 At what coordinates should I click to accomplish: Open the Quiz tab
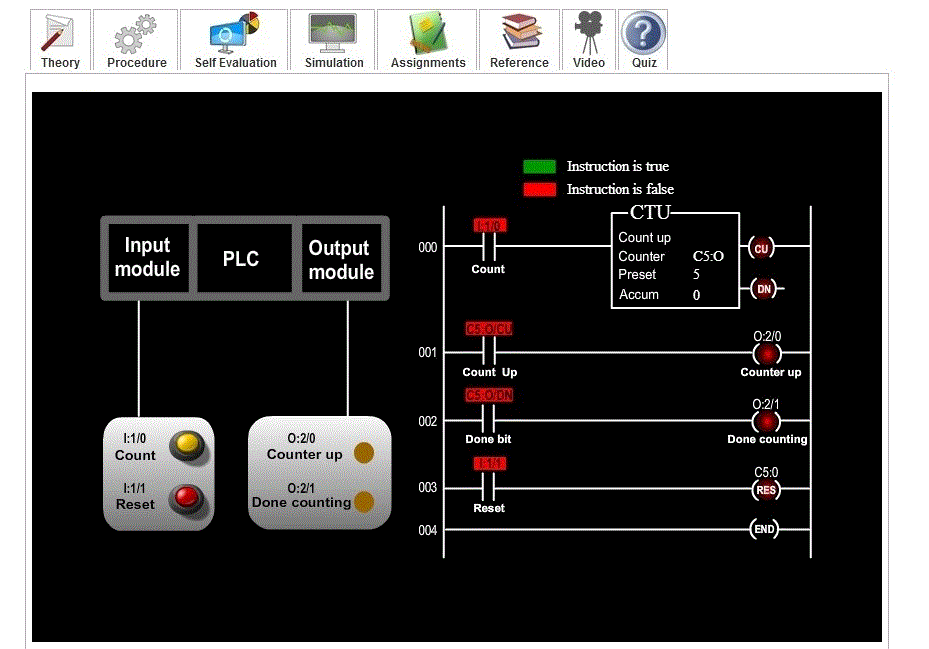pos(643,40)
